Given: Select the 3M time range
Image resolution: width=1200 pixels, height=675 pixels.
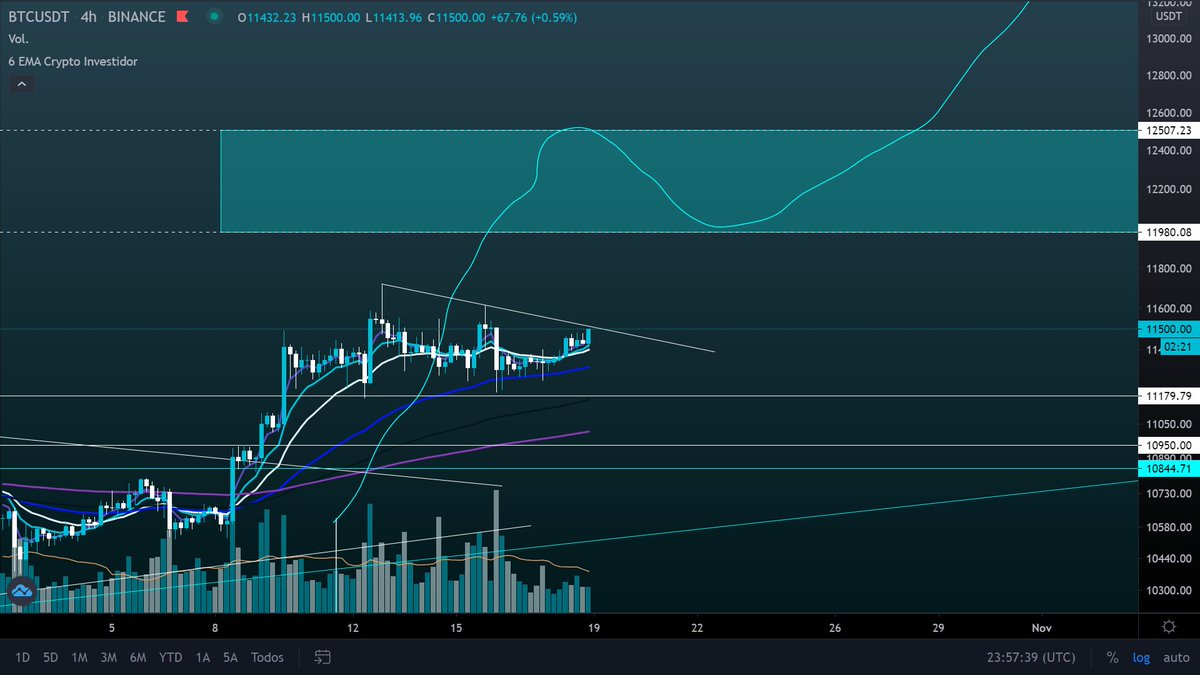Looking at the screenshot, I should pos(110,658).
